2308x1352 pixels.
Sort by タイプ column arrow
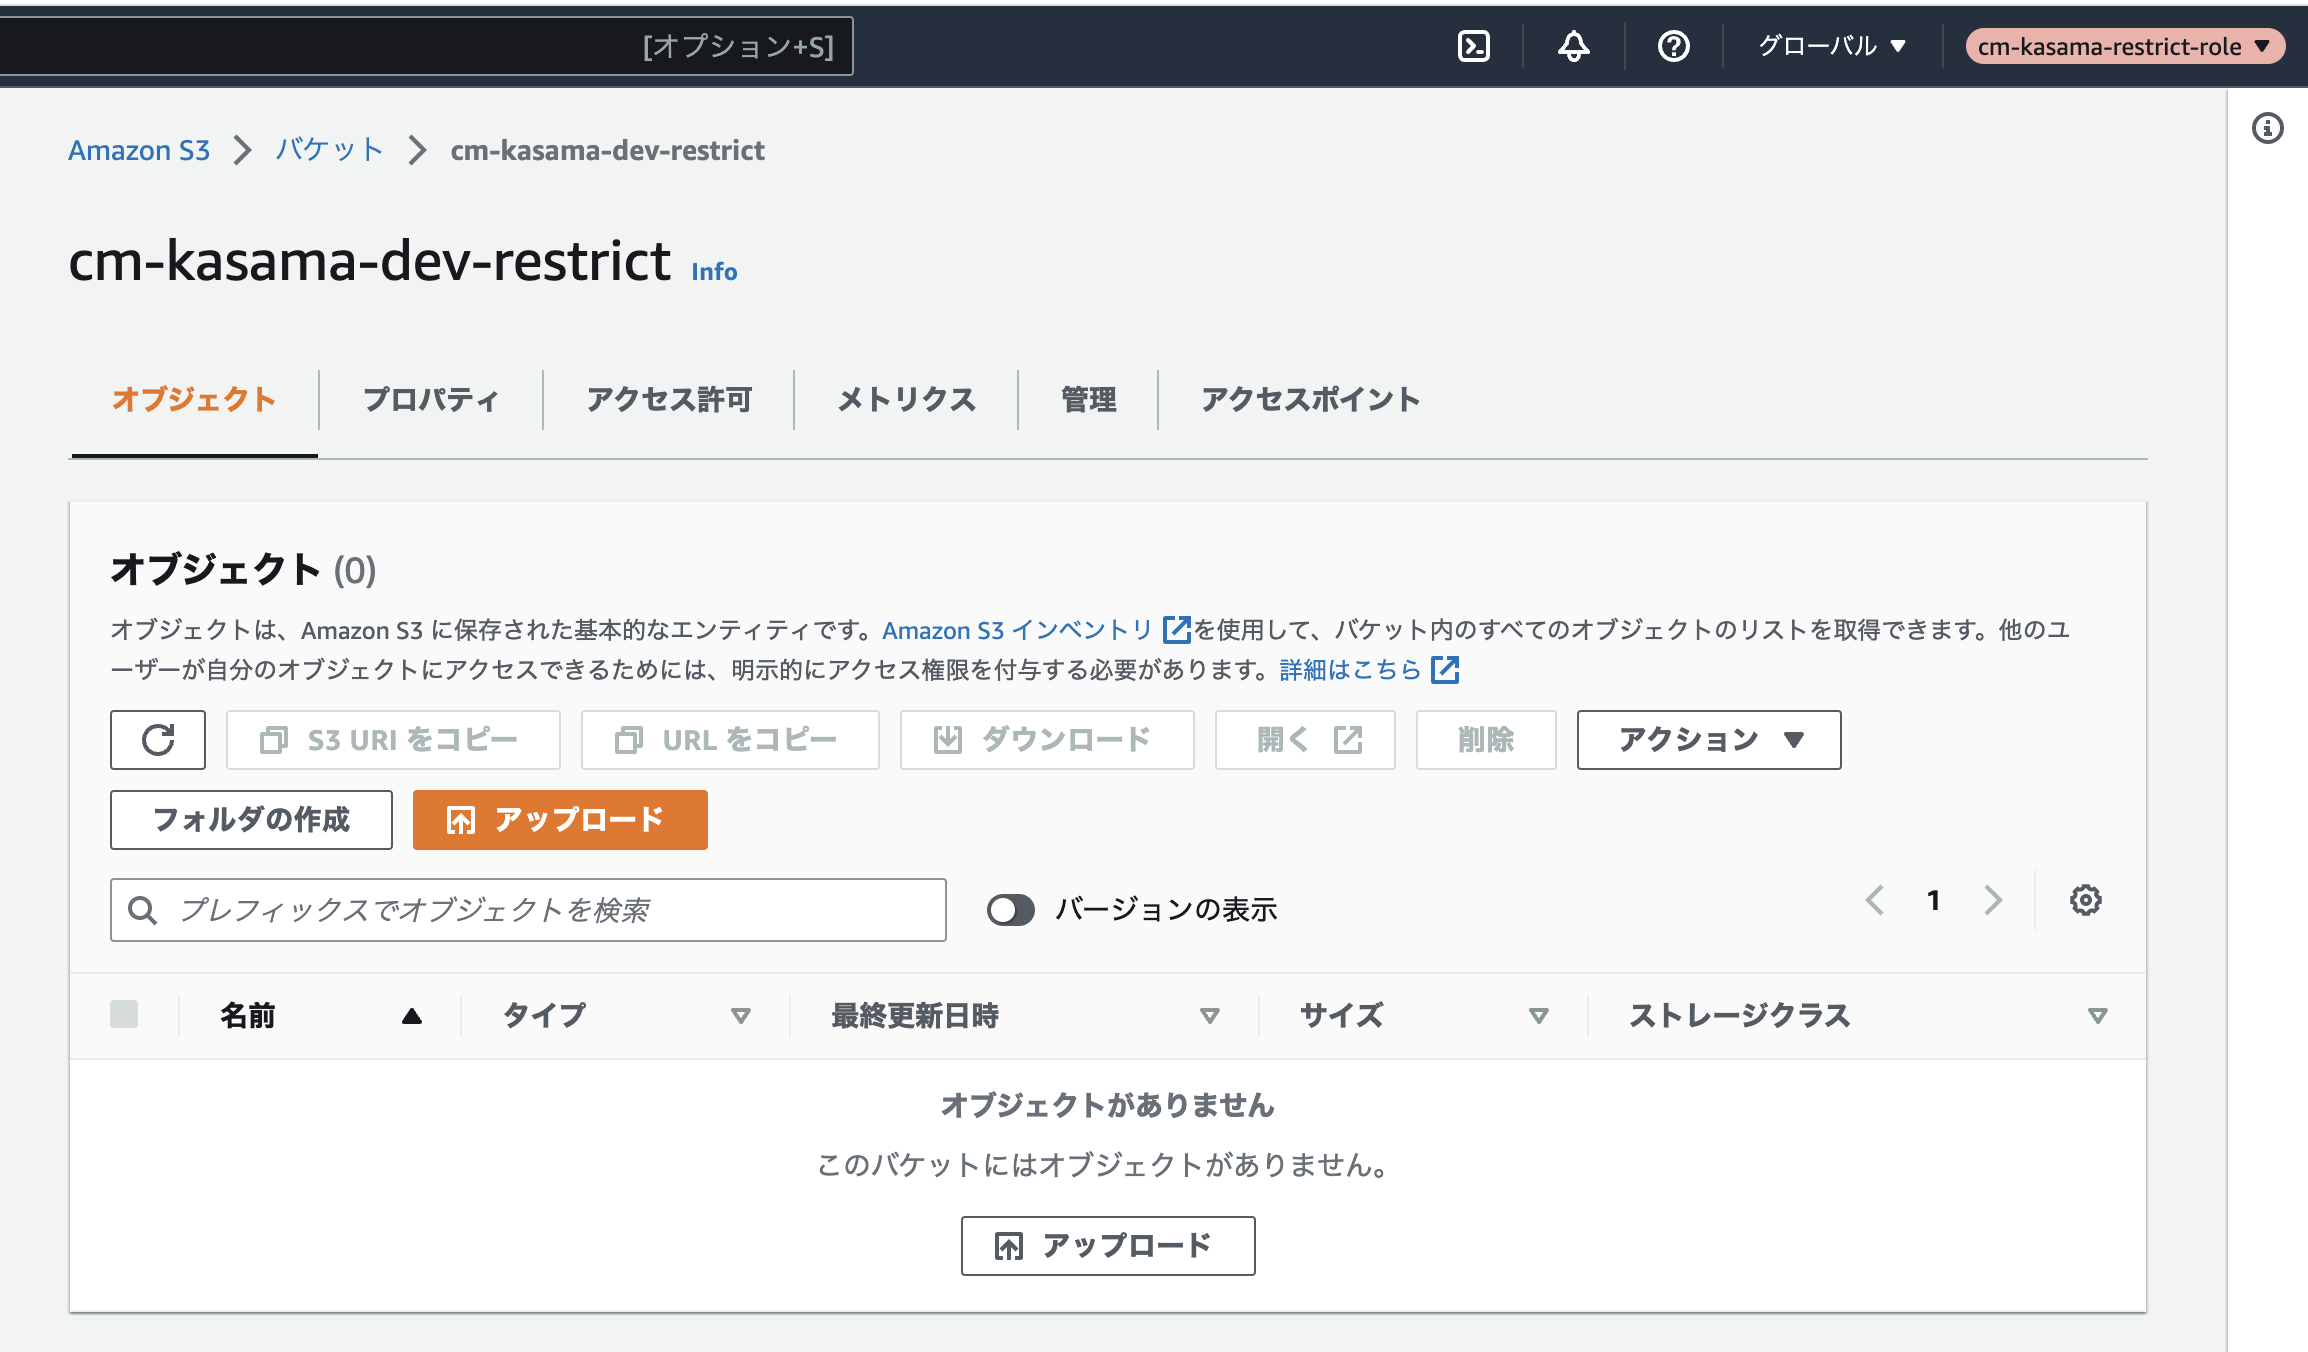click(740, 1016)
